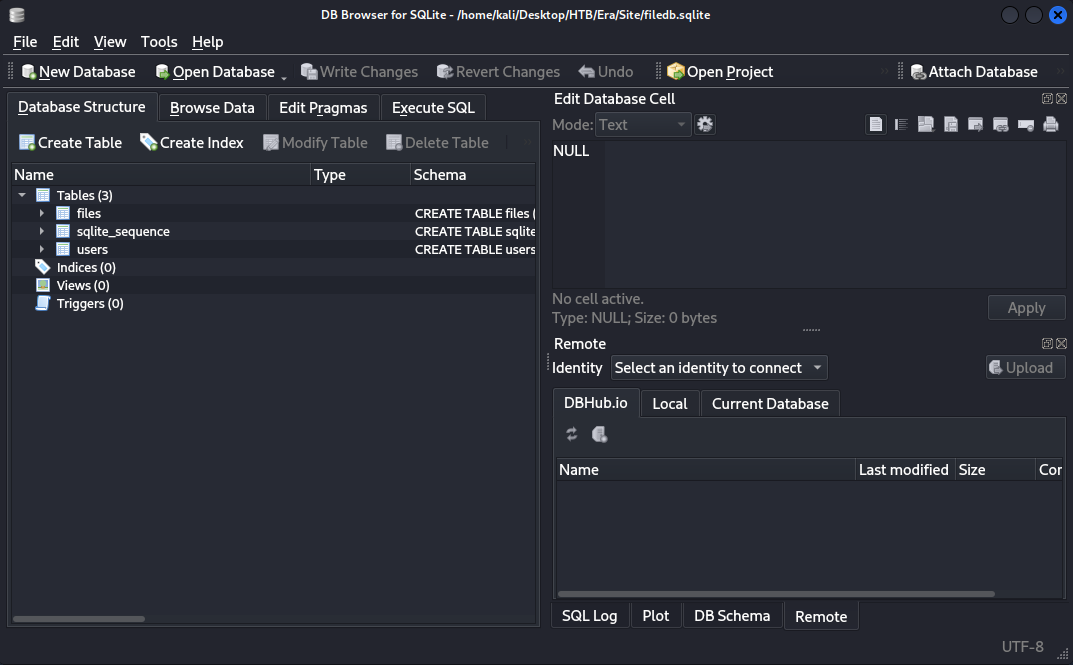Click the Create Table button

pos(70,143)
